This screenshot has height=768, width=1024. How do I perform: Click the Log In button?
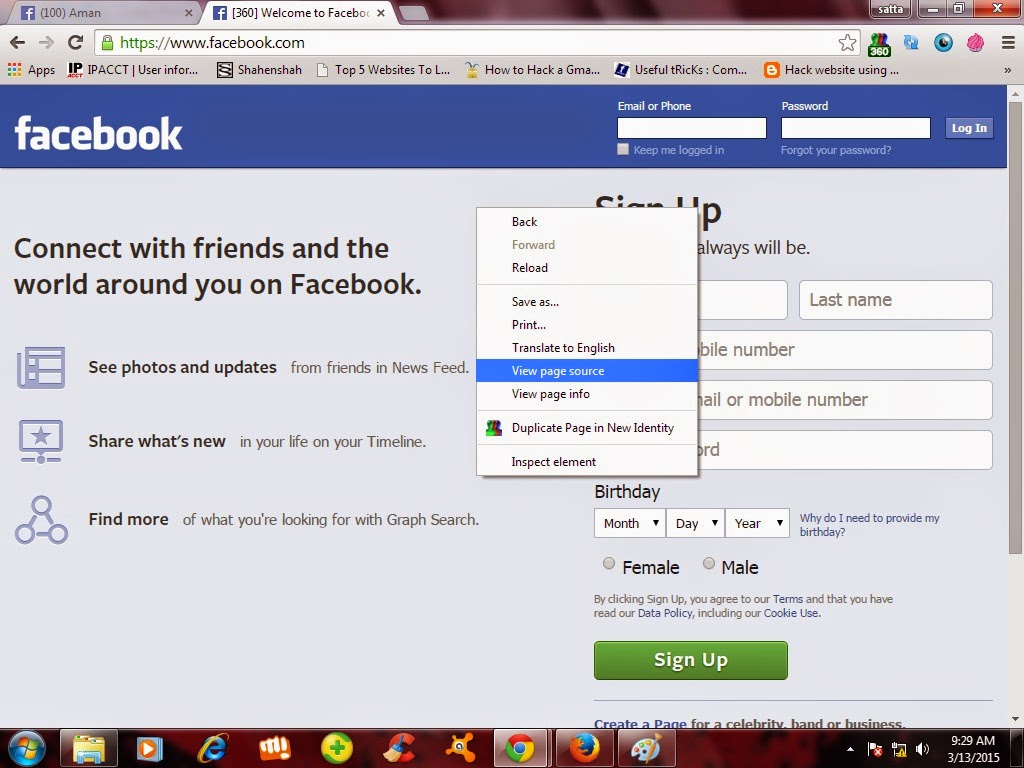tap(969, 128)
